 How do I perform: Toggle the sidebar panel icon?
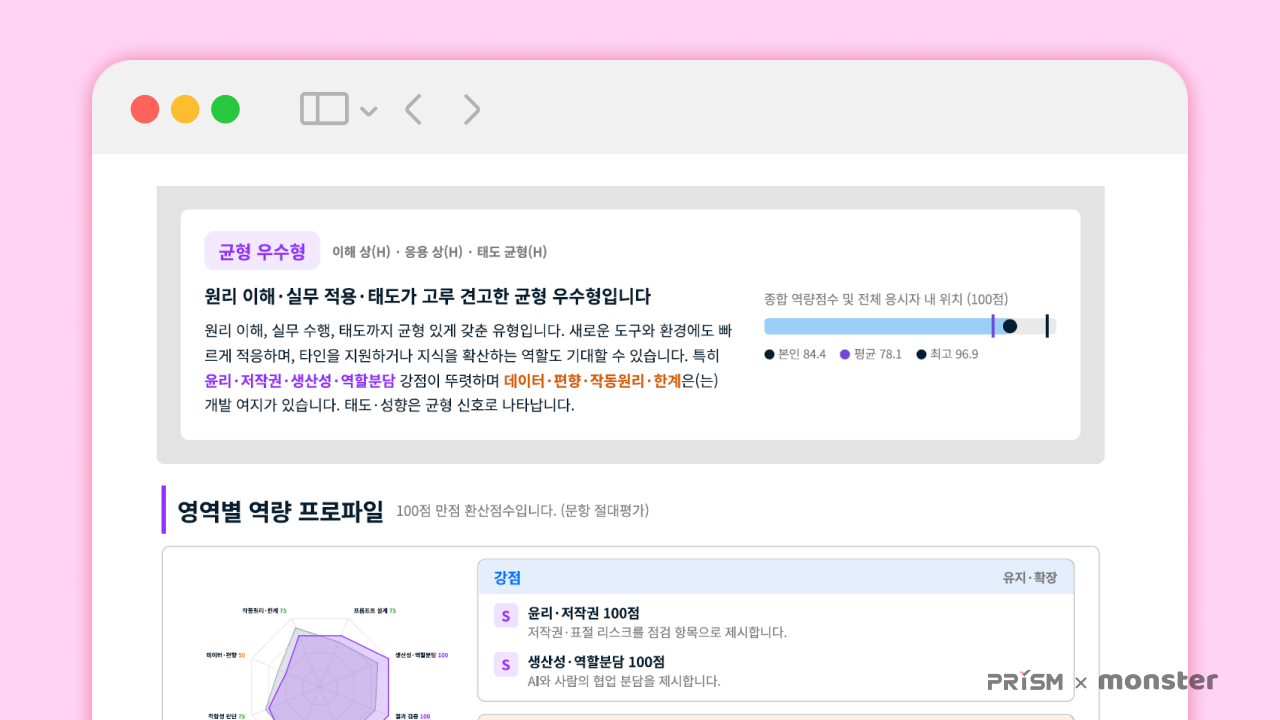(324, 109)
